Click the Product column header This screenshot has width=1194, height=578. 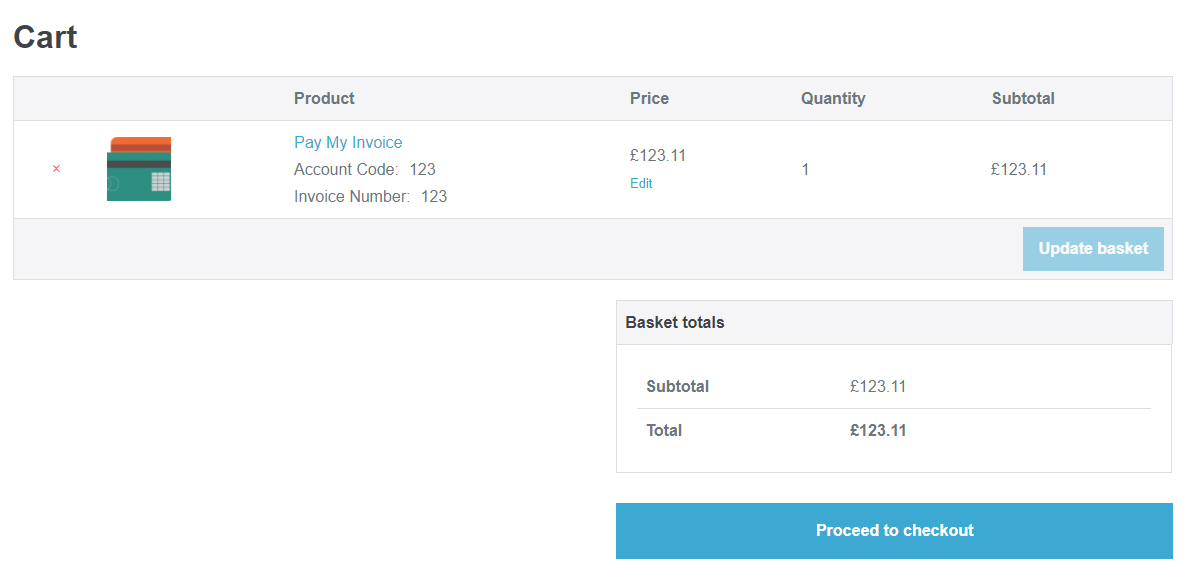[324, 98]
